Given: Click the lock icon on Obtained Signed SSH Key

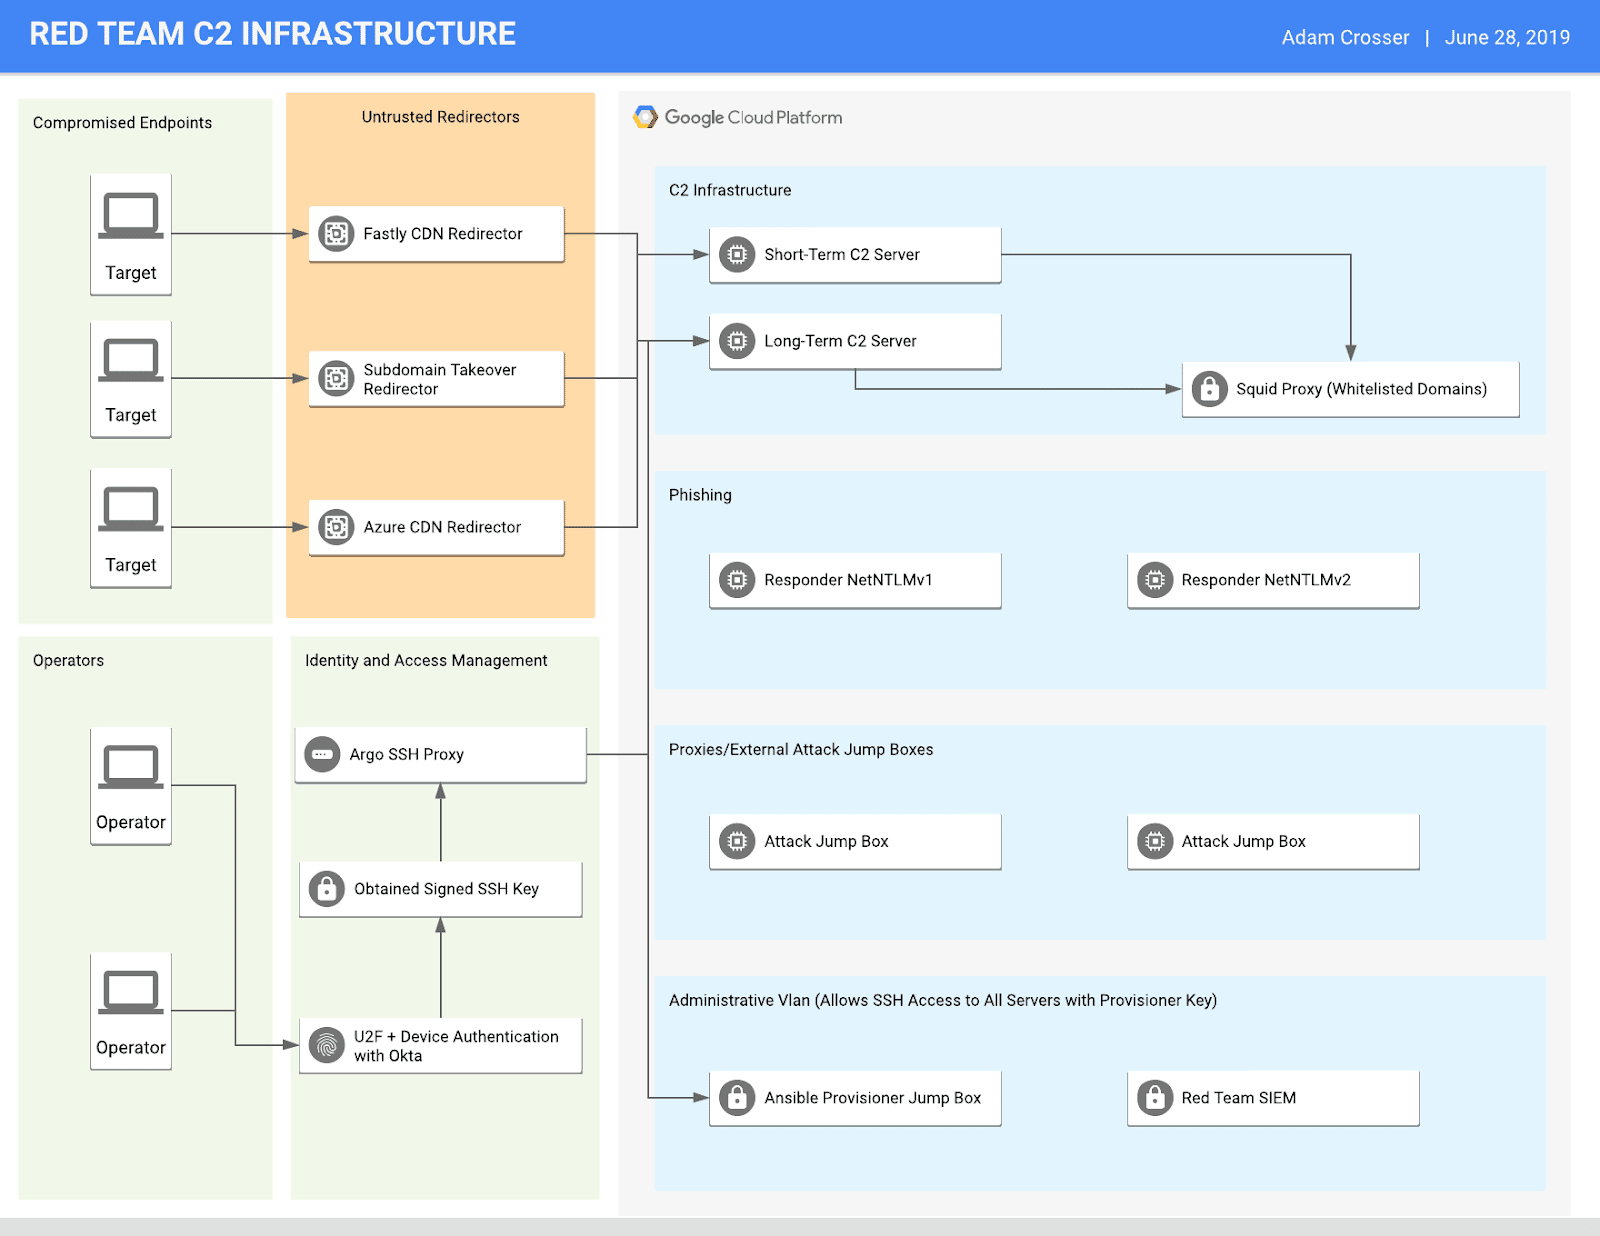Looking at the screenshot, I should coord(326,888).
